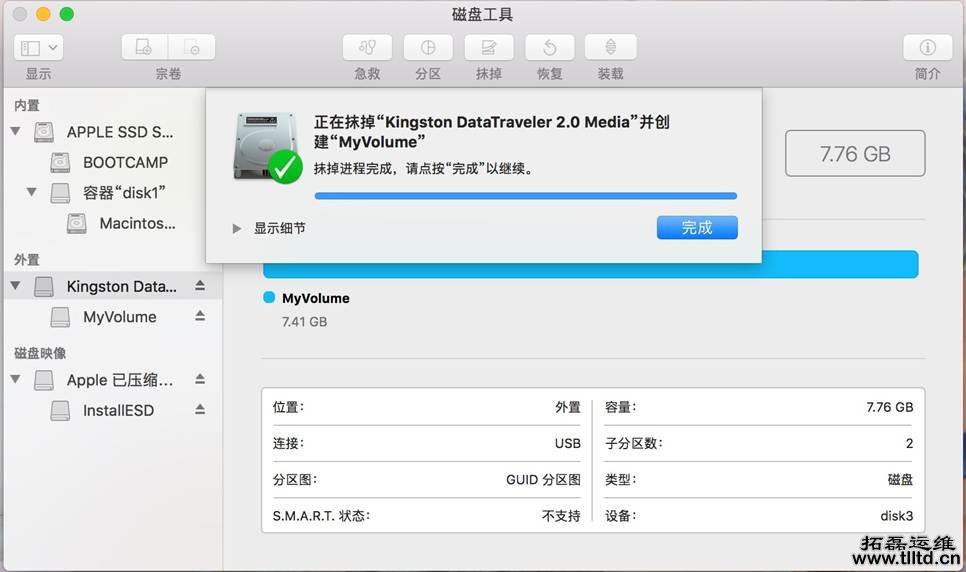Click the 不支持 S.M.A.R.T. status value
This screenshot has height=572, width=966.
click(561, 516)
